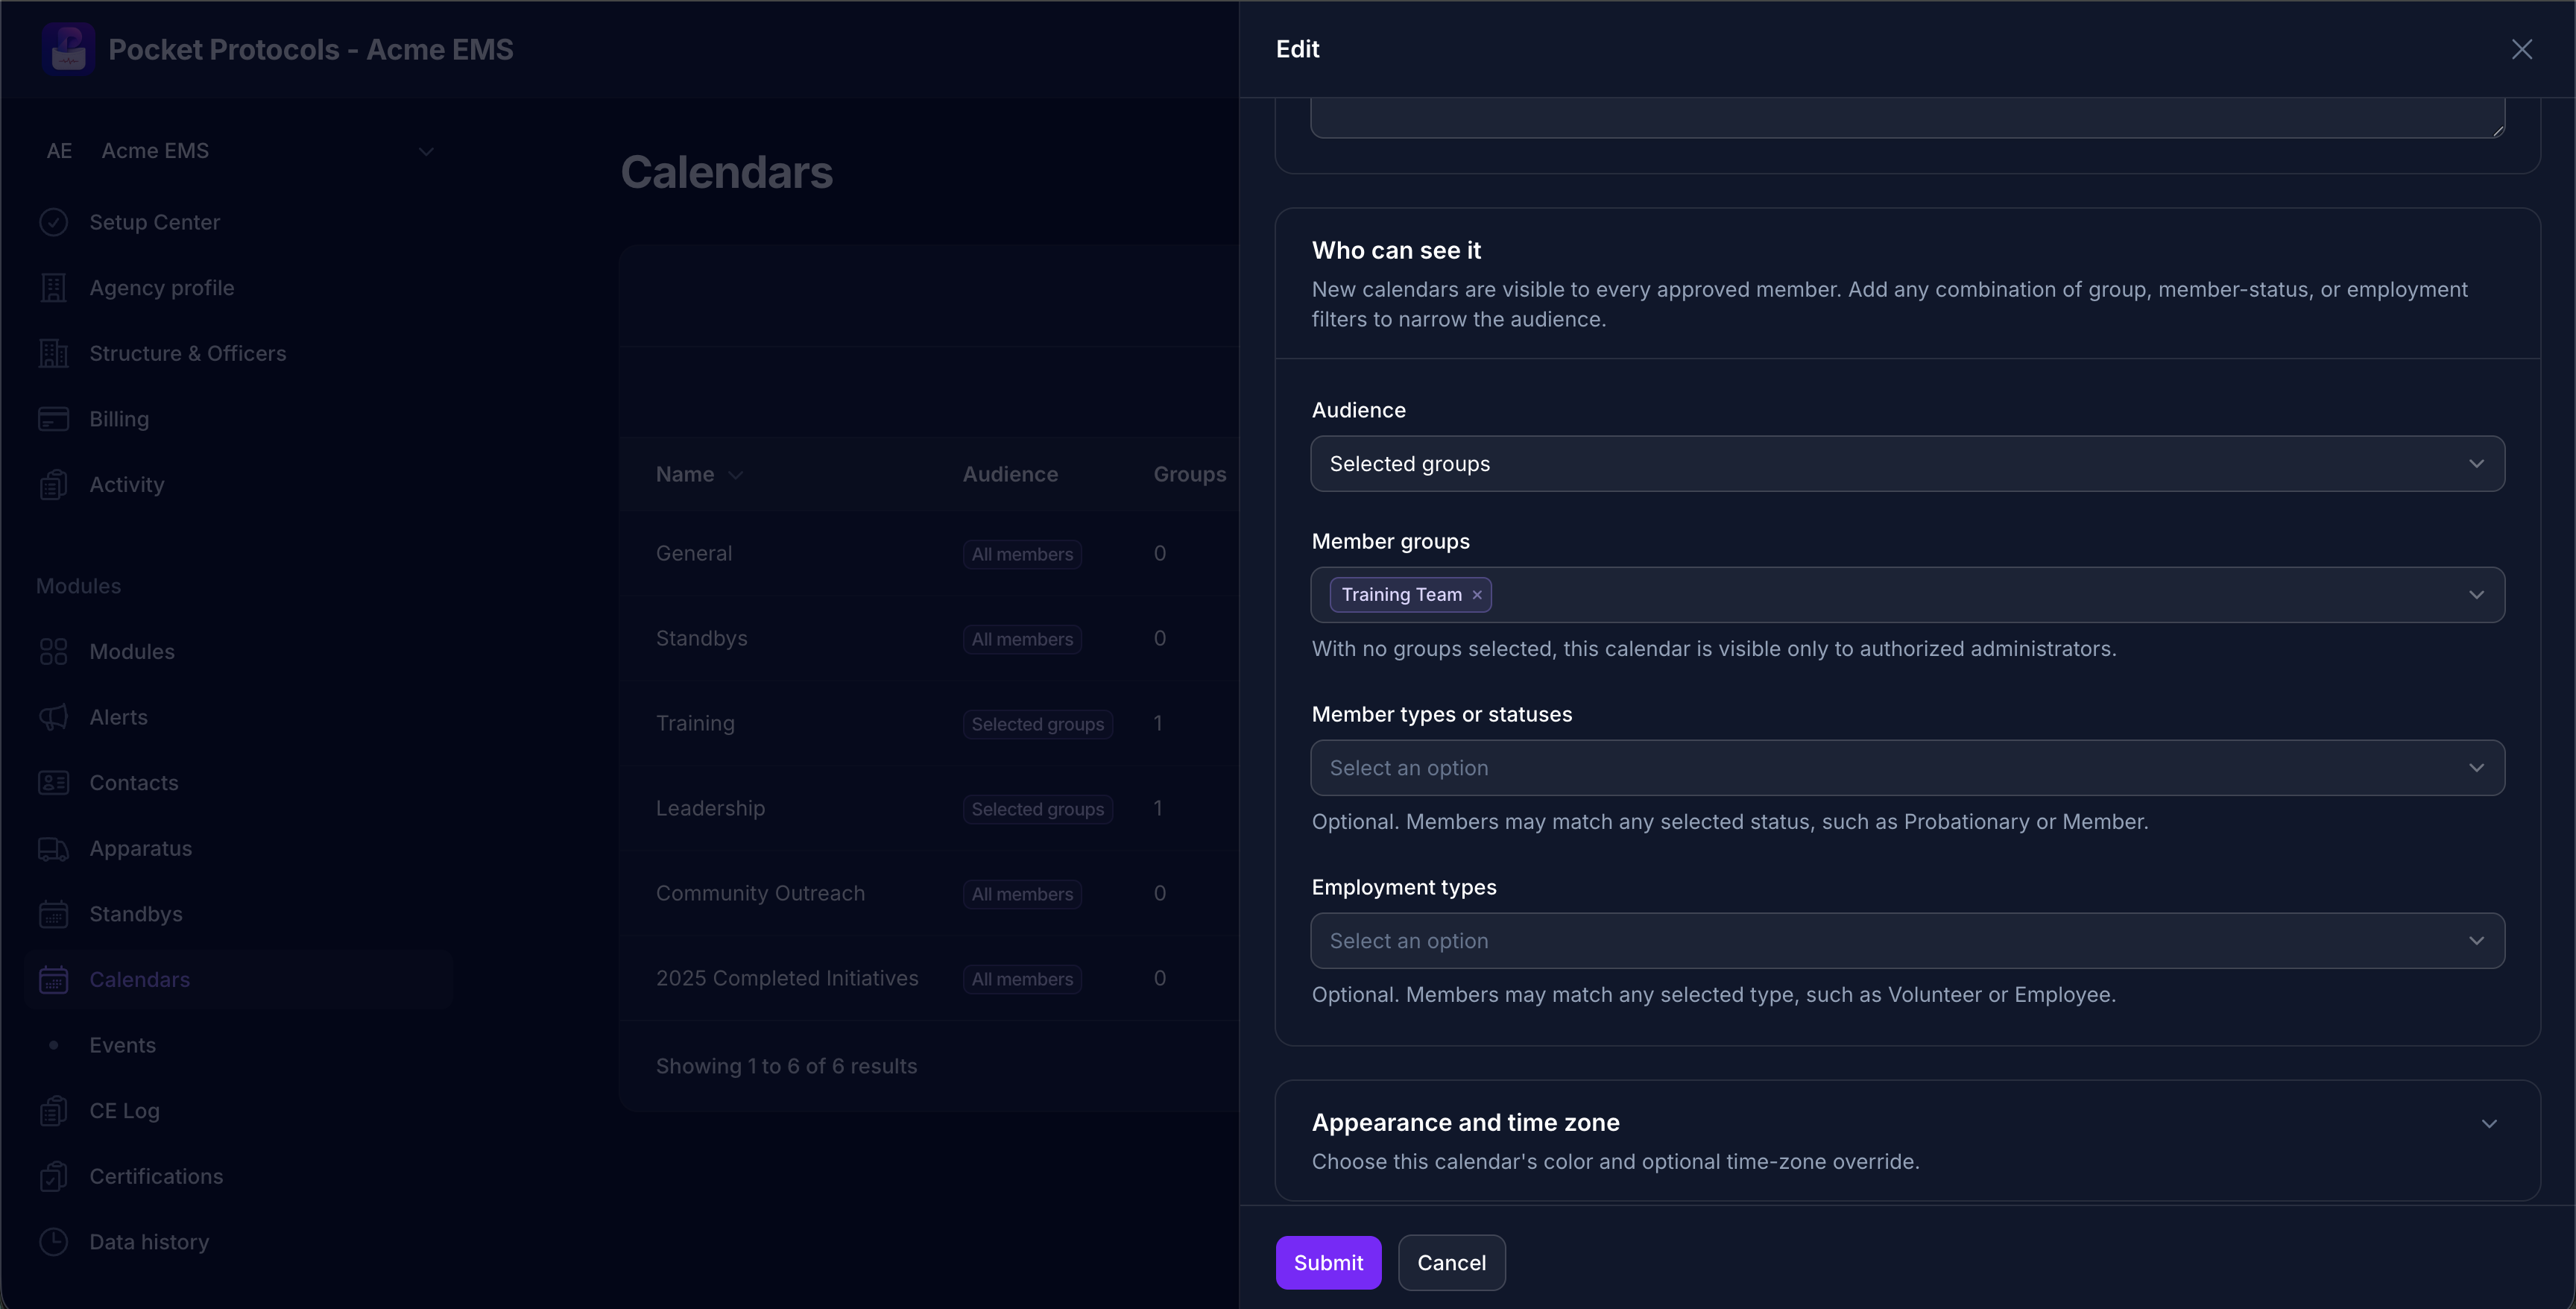Click the Data history clock icon
This screenshot has height=1309, width=2576.
53,1242
